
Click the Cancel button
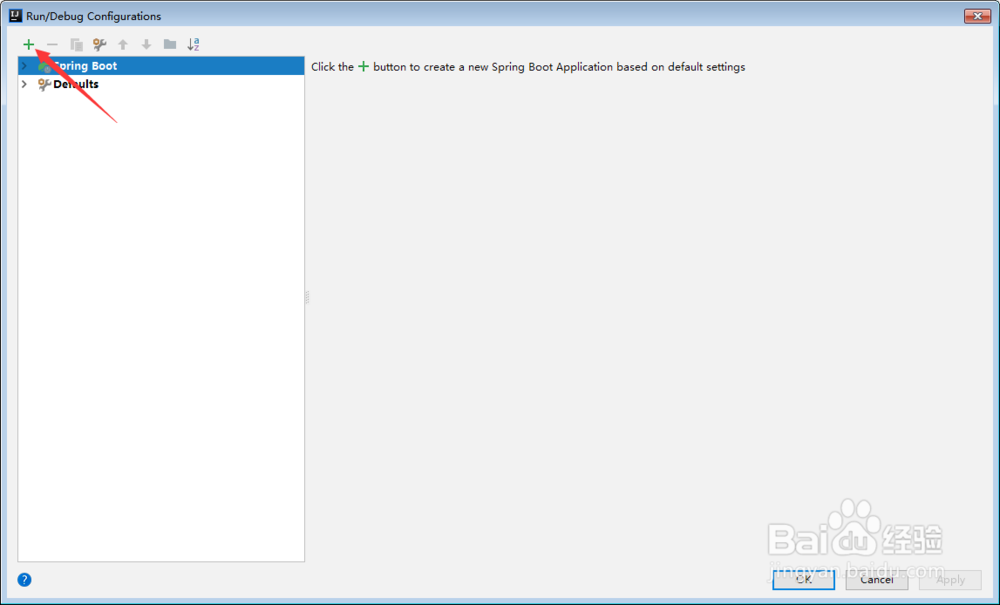pos(877,579)
